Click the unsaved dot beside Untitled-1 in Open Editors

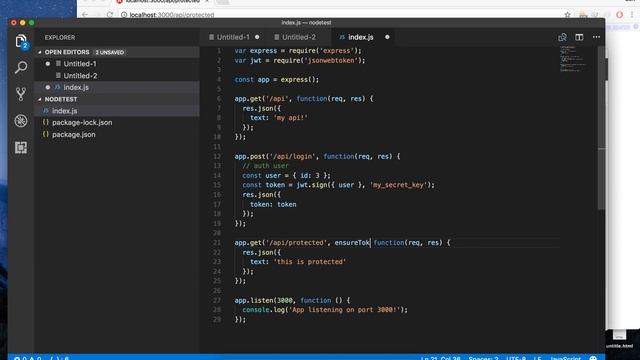point(48,64)
